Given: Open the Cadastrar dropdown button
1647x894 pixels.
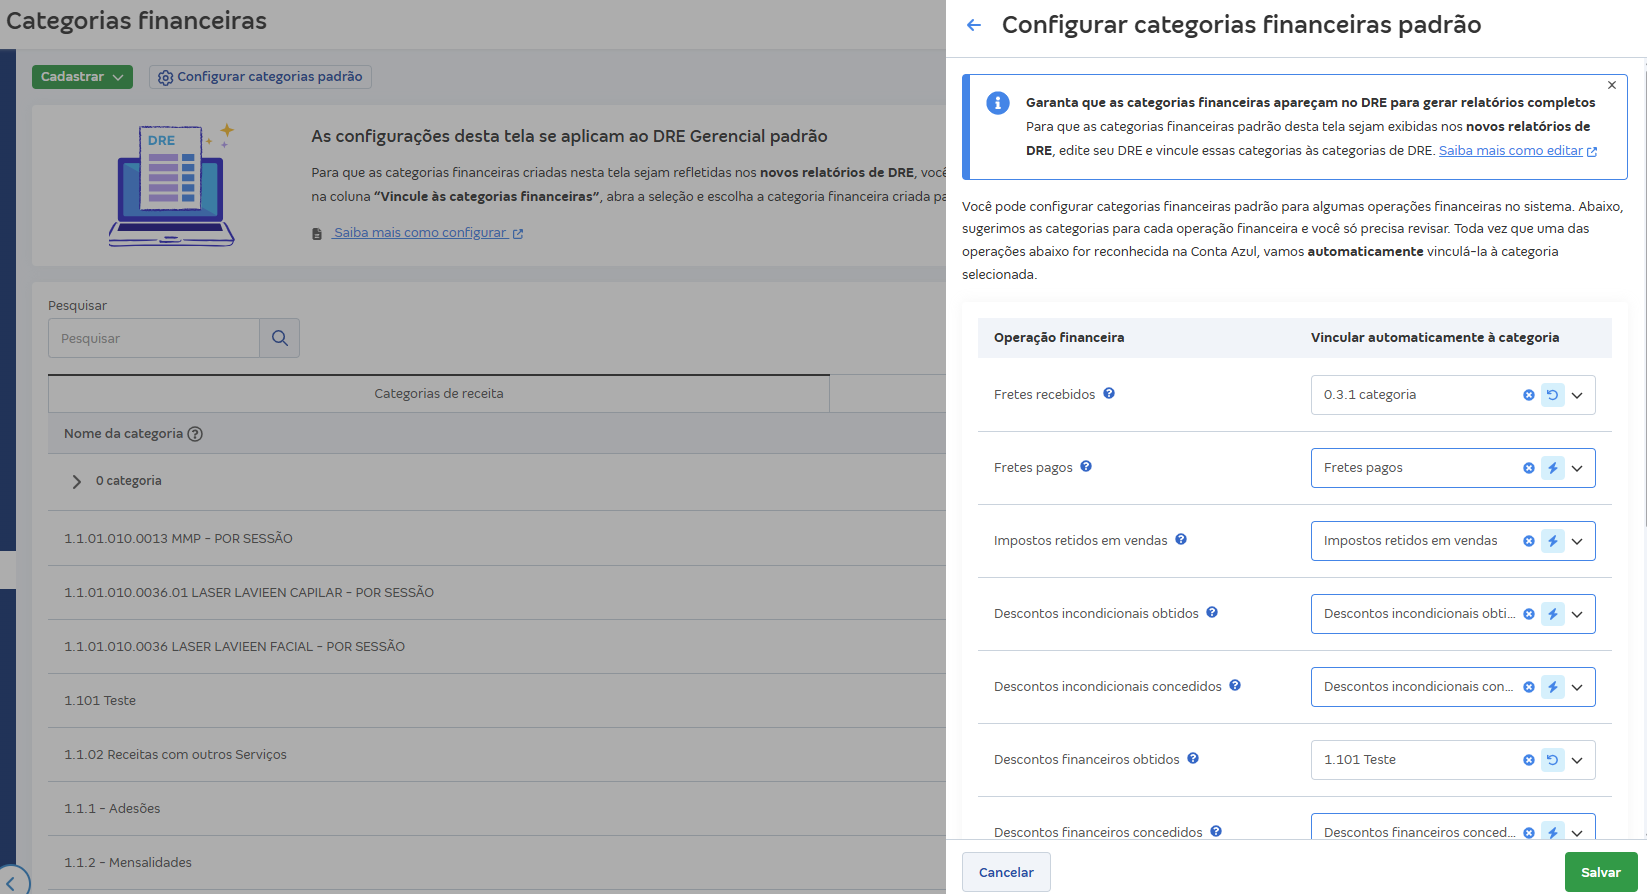Looking at the screenshot, I should tap(82, 77).
